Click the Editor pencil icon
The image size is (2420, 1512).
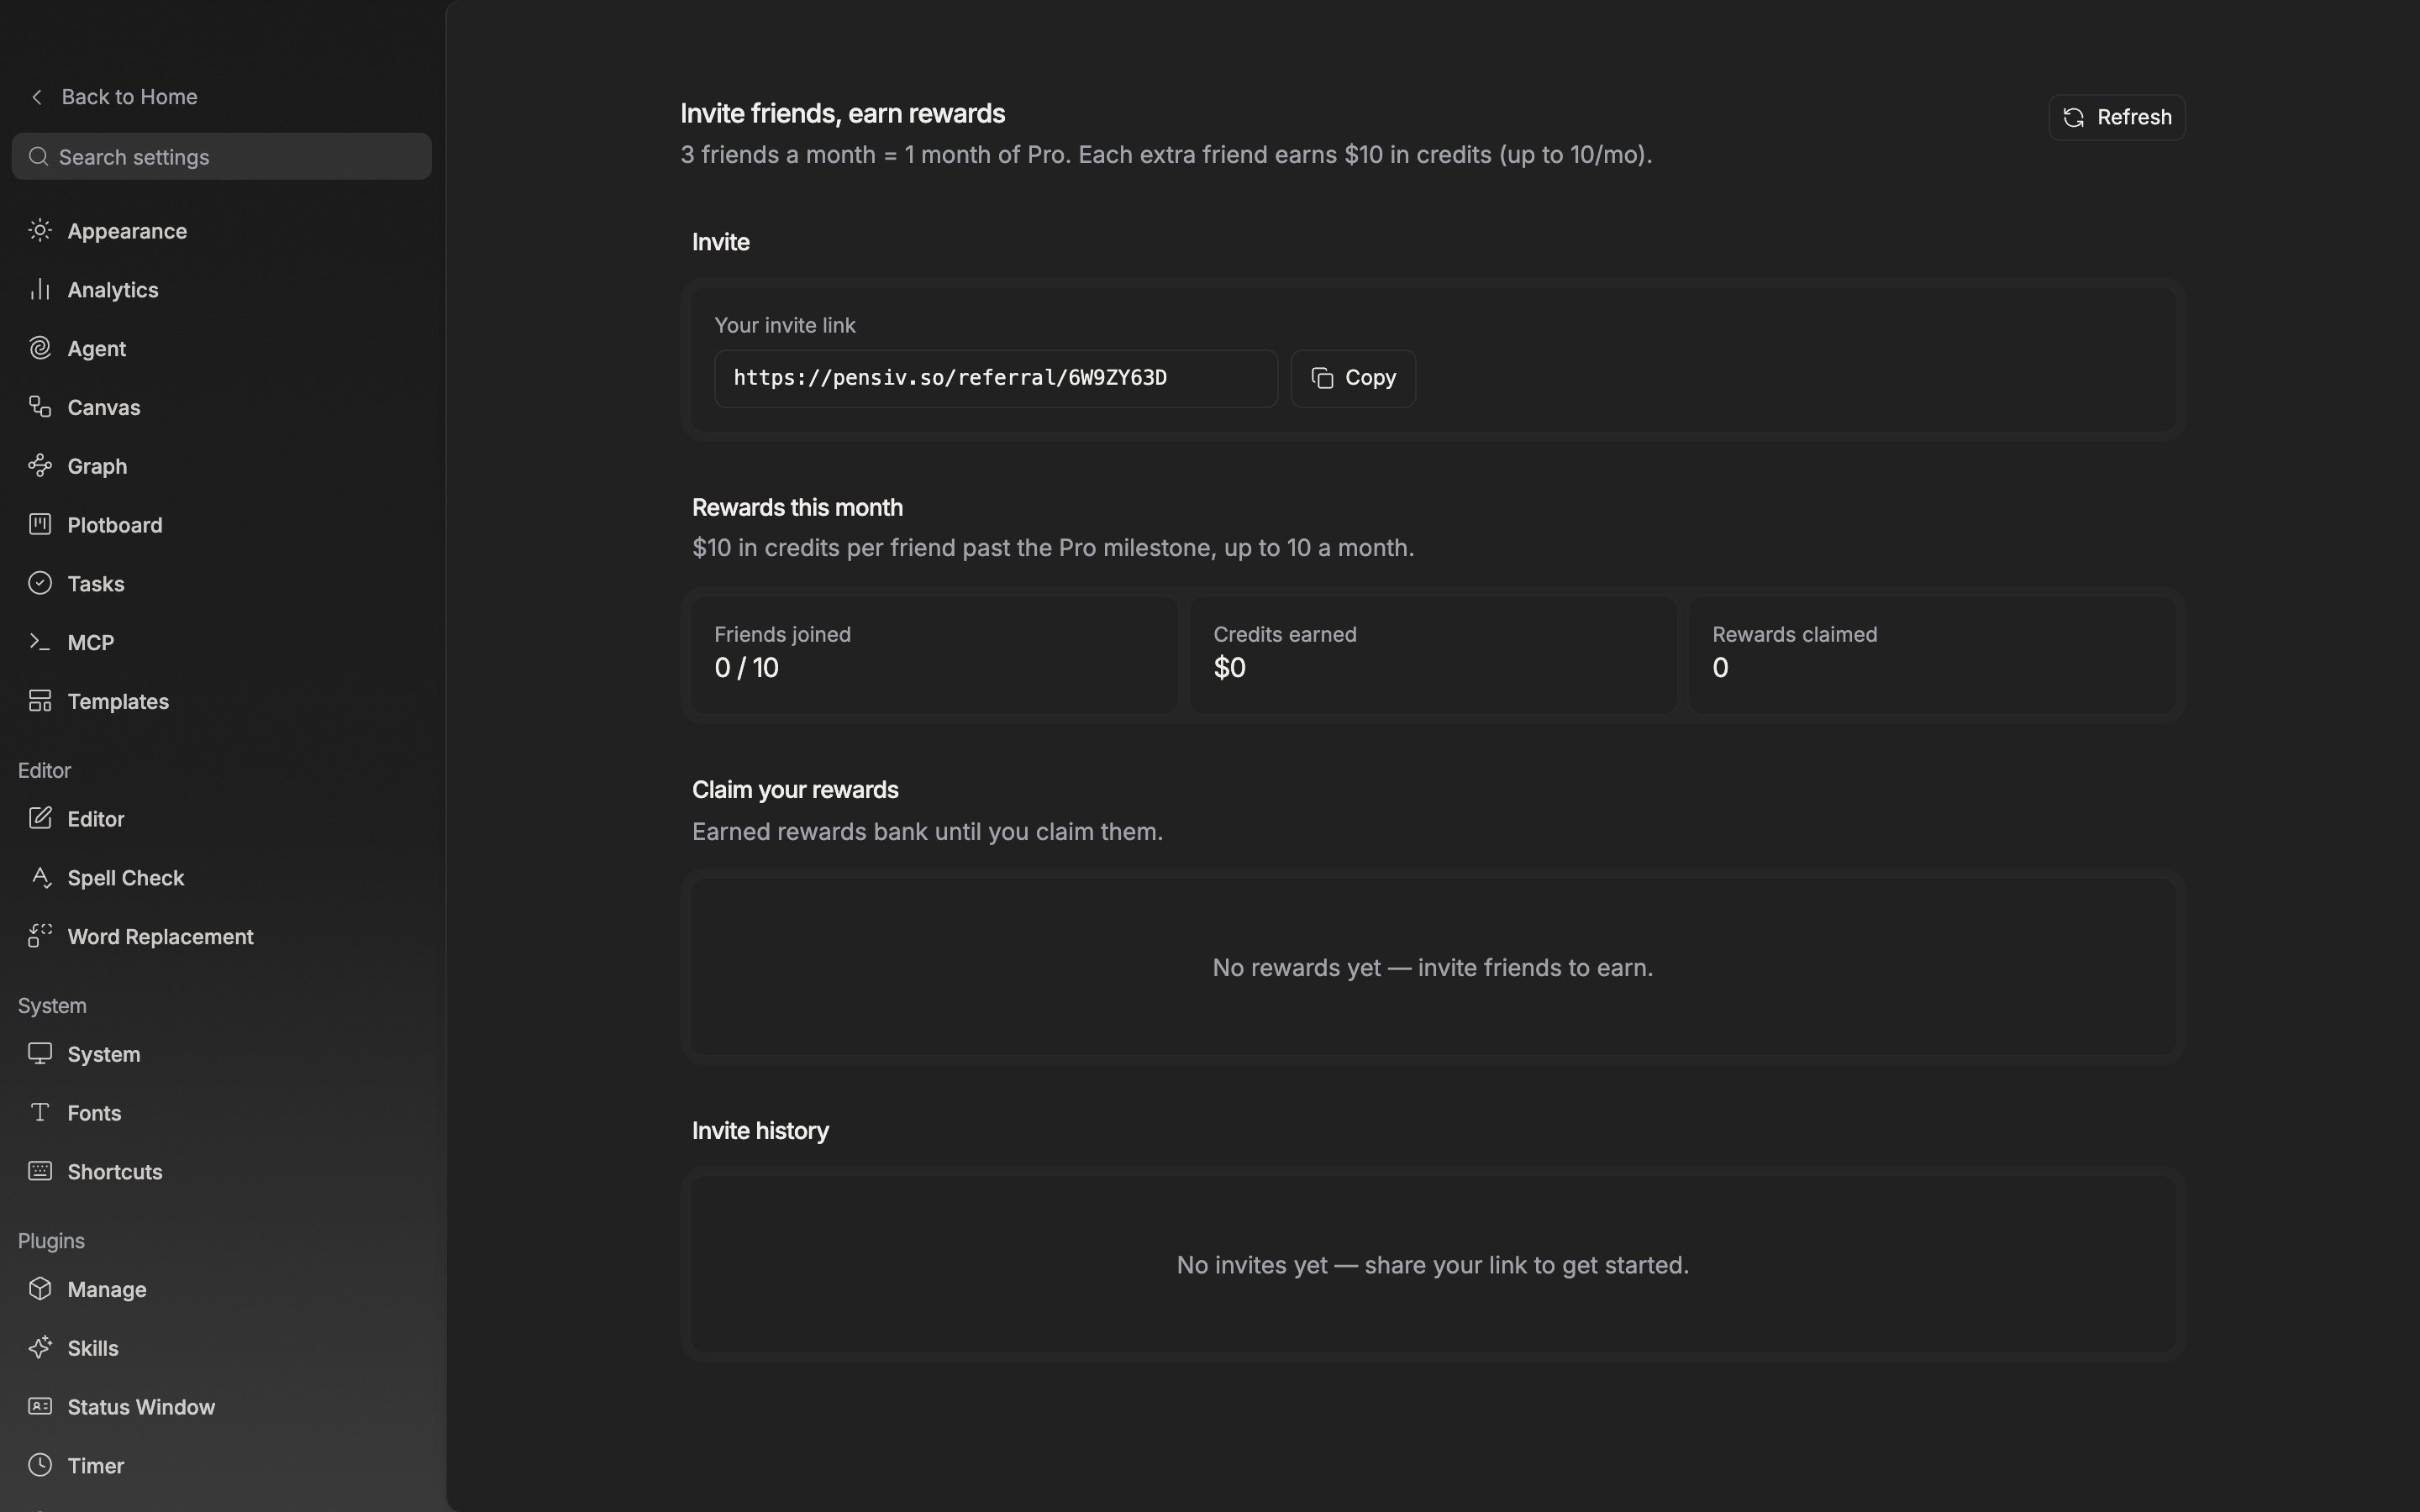[40, 819]
